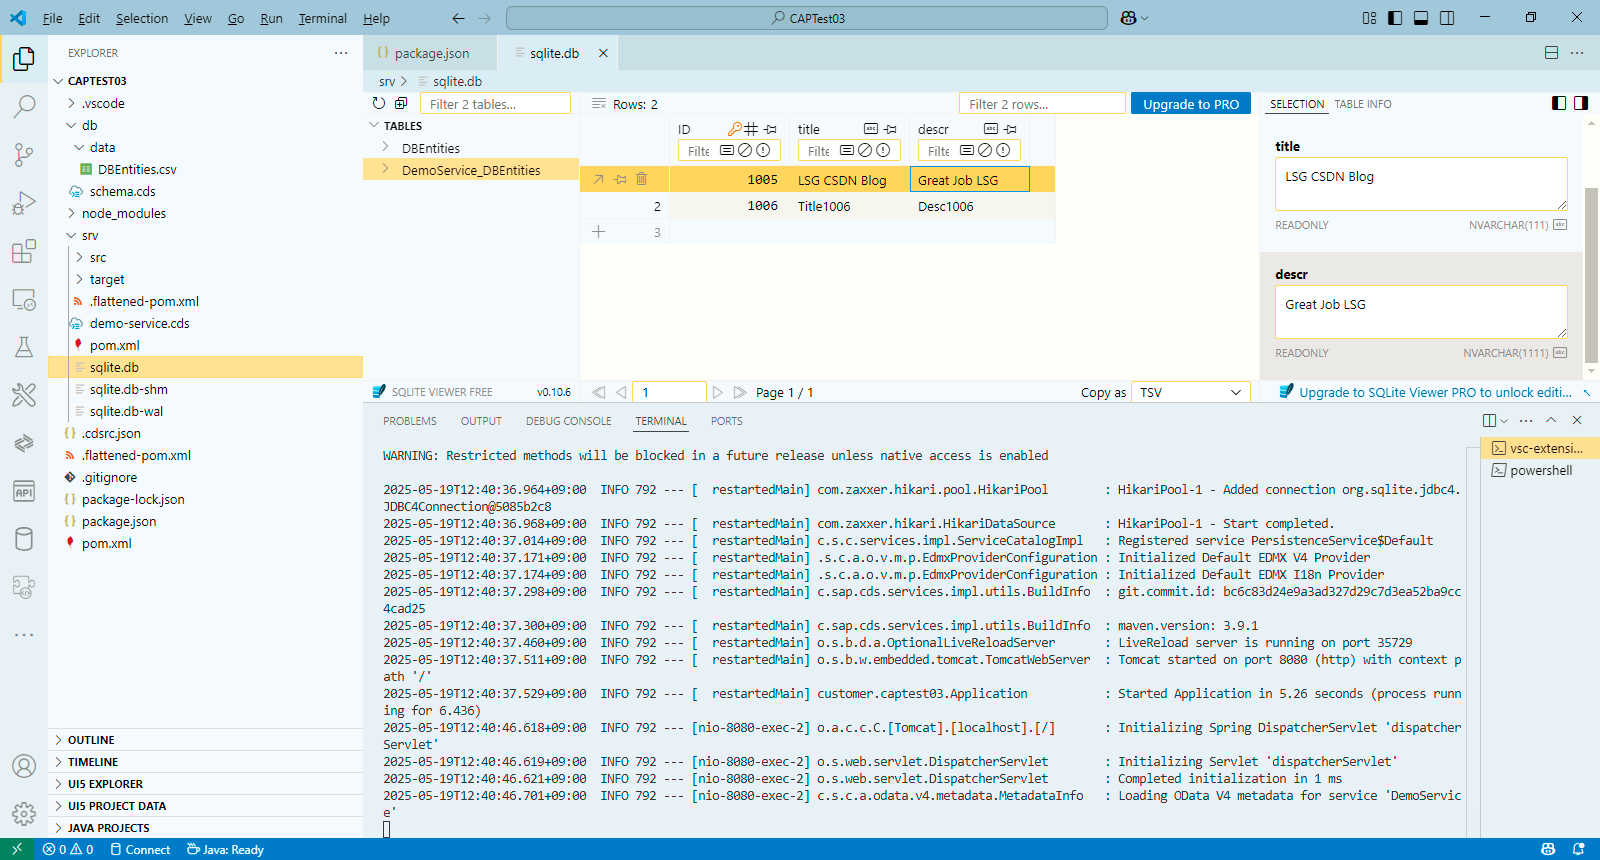1600x860 pixels.
Task: Open the Selection menu
Action: tap(142, 18)
